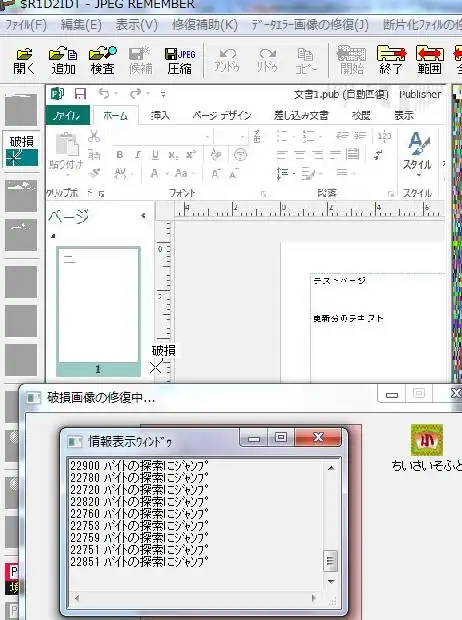This screenshot has width=462, height=620.
Task: Select the log line starting with 22753
Action: [139, 526]
